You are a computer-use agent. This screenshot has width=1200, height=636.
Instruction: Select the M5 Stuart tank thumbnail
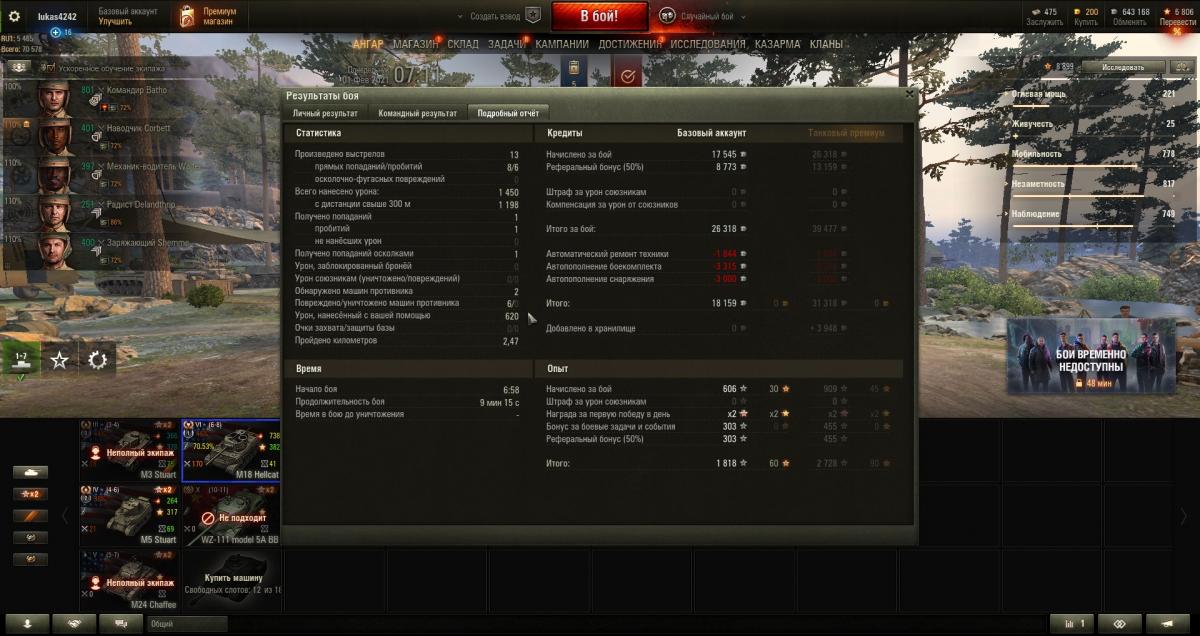(x=129, y=515)
